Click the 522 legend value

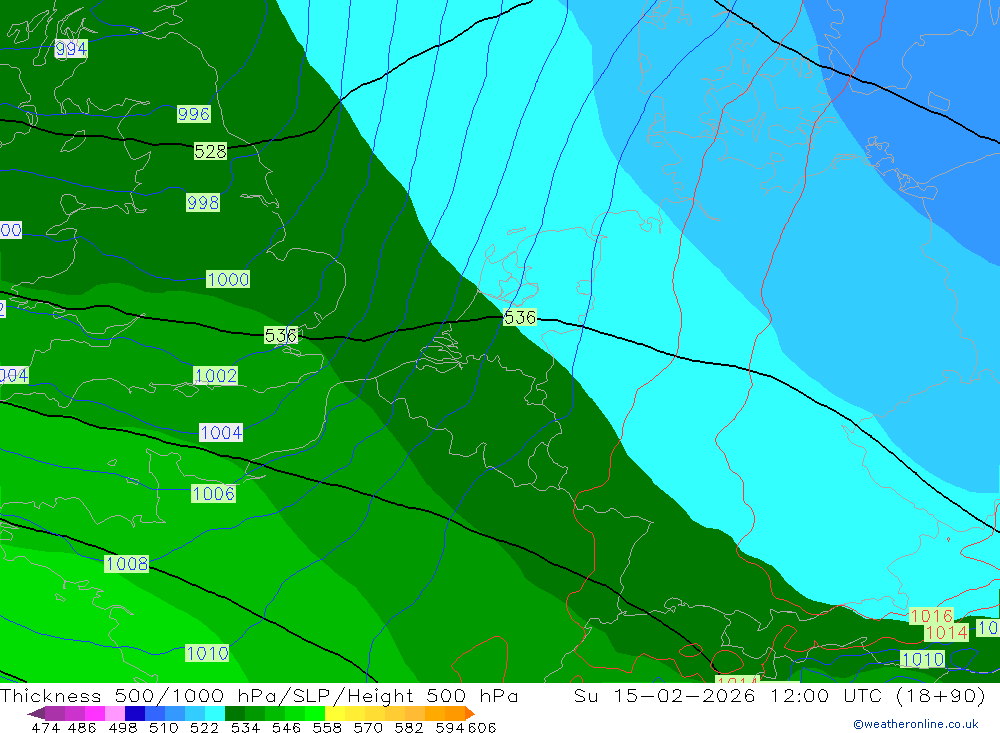click(204, 728)
